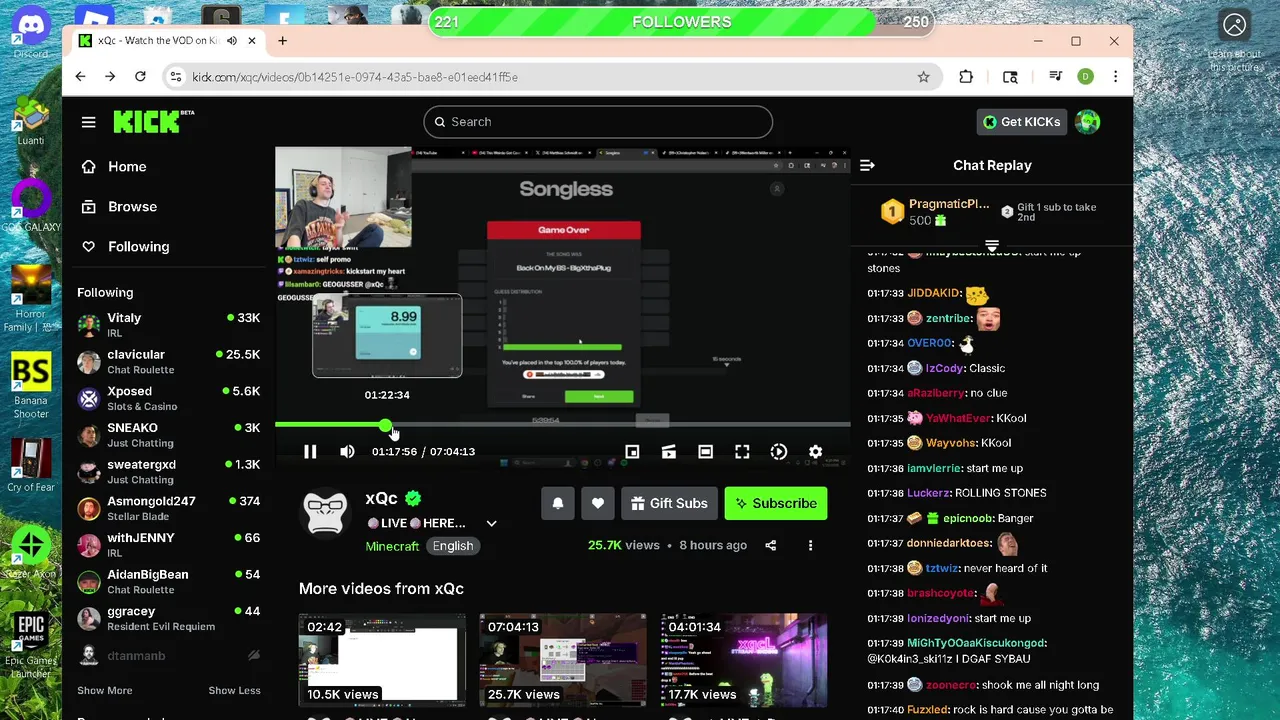Image resolution: width=1280 pixels, height=720 pixels.
Task: Open the three-dot video options menu
Action: click(x=810, y=545)
